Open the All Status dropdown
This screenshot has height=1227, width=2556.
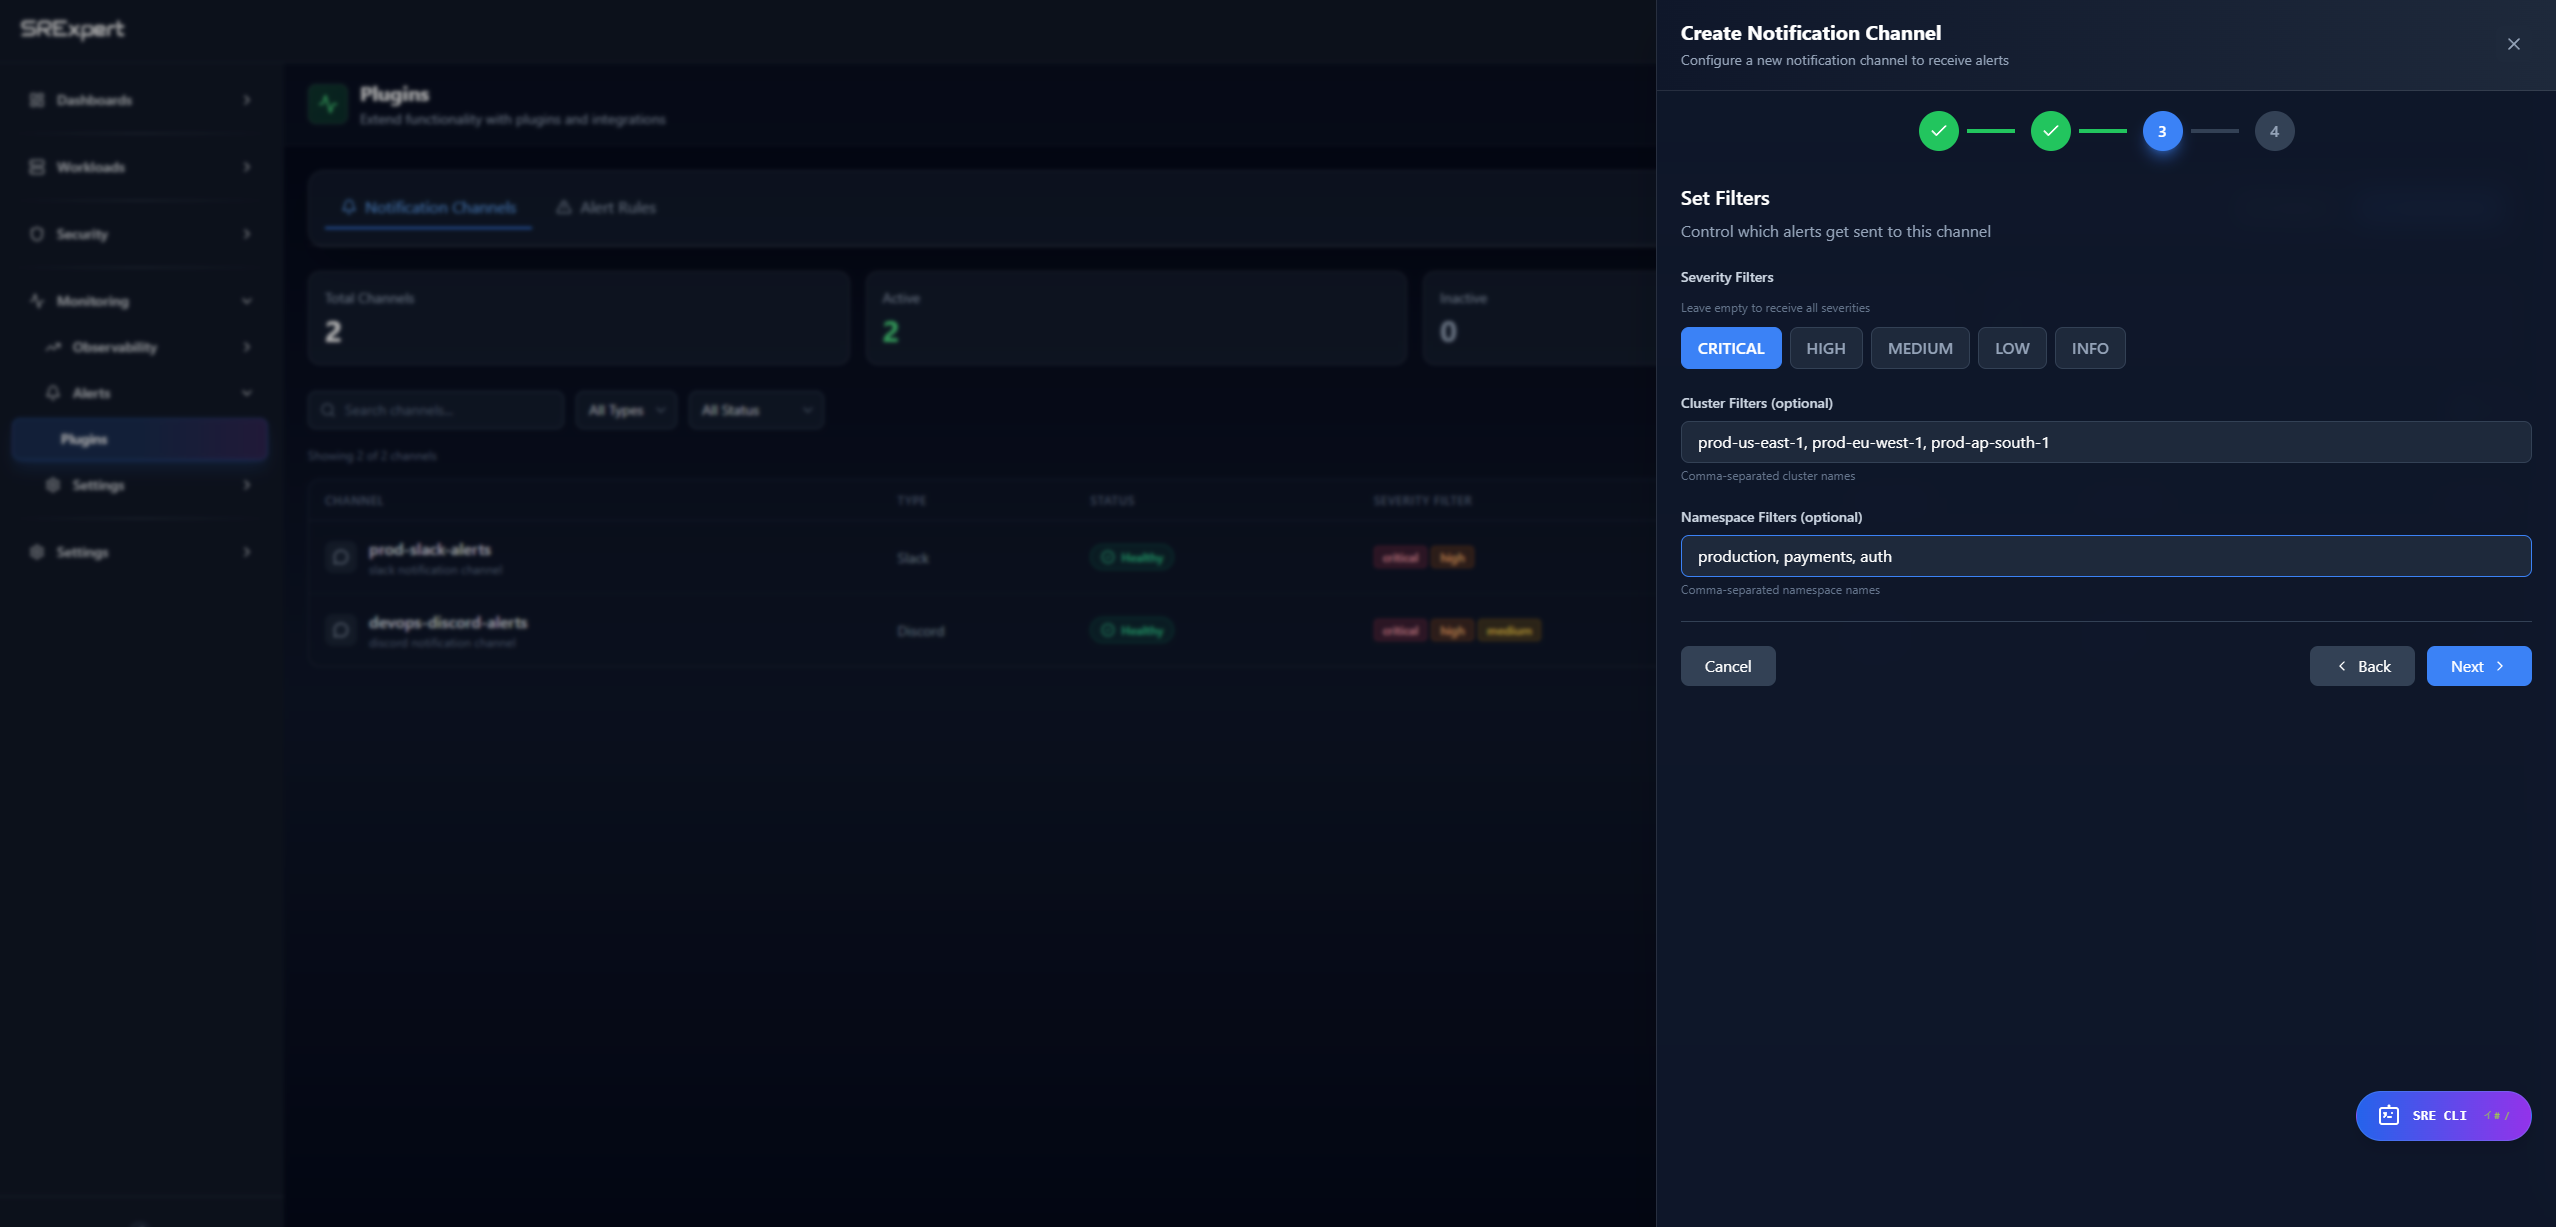coord(755,409)
